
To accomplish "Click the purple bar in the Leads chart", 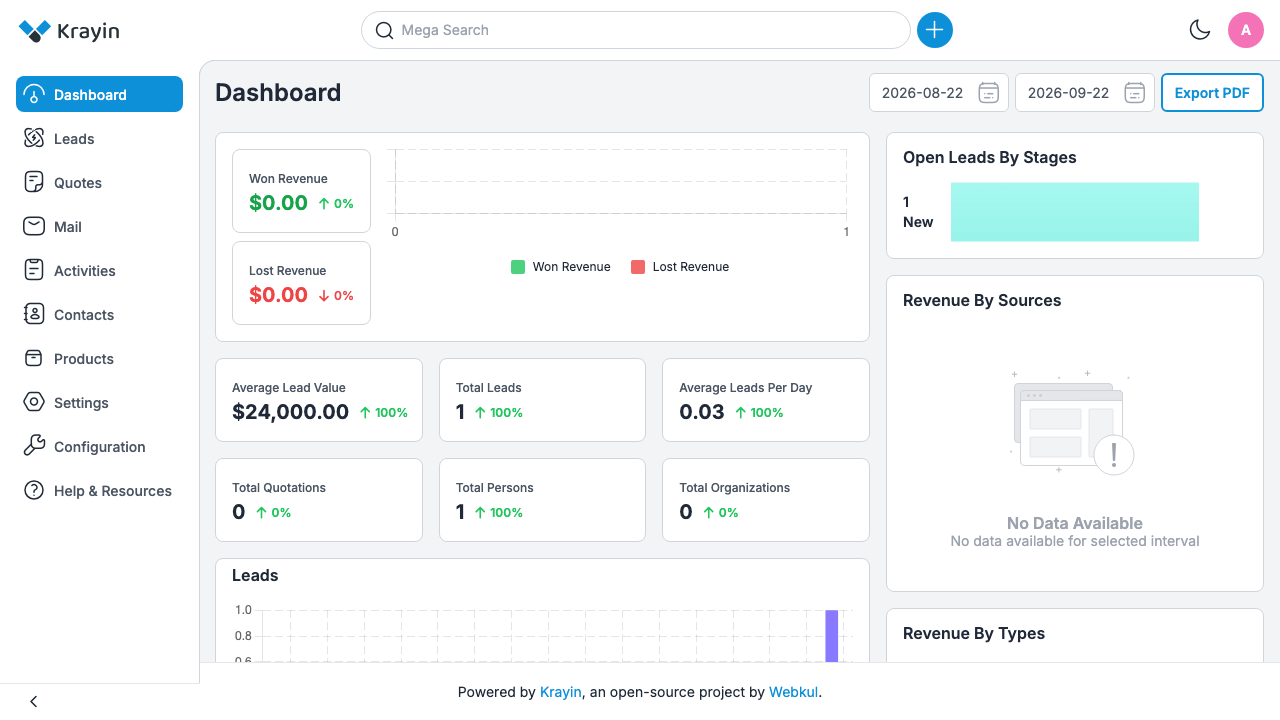I will [831, 636].
